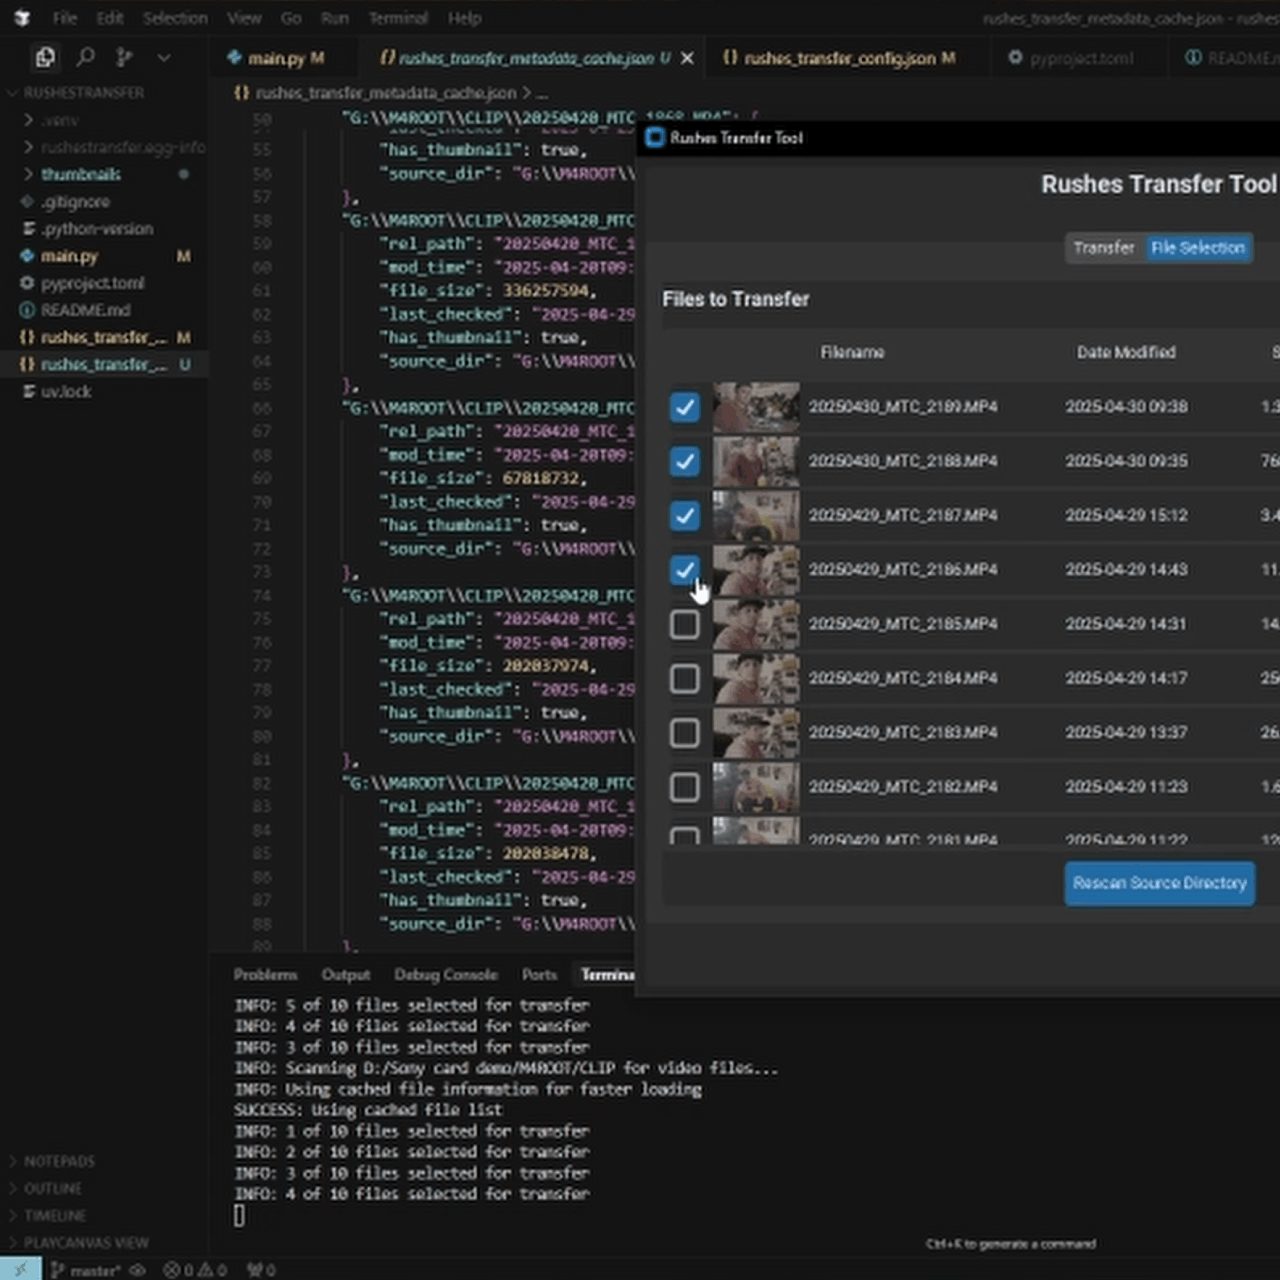Check the 20250429_MTC_2185.MP4 checkbox
Viewport: 1280px width, 1280px height.
tap(685, 624)
